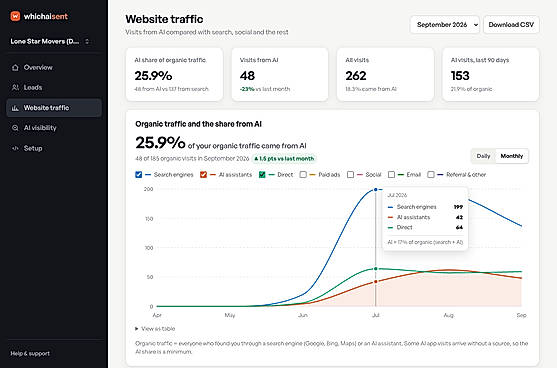Open AI visibility via the magnifier icon
Viewport: 557px width, 368px height.
coord(15,128)
